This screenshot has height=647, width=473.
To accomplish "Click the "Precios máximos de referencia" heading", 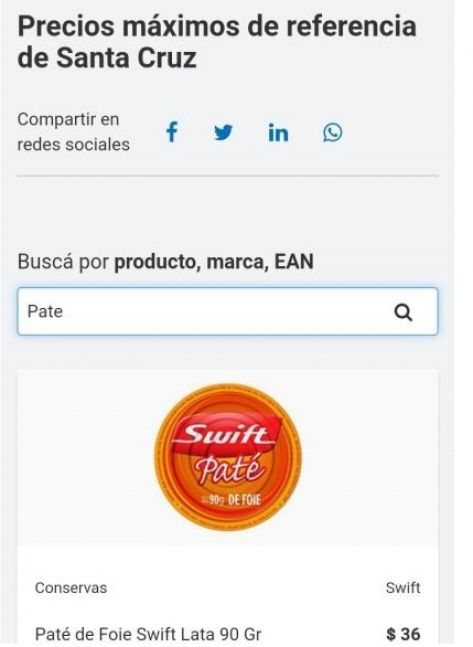I will pos(217,26).
